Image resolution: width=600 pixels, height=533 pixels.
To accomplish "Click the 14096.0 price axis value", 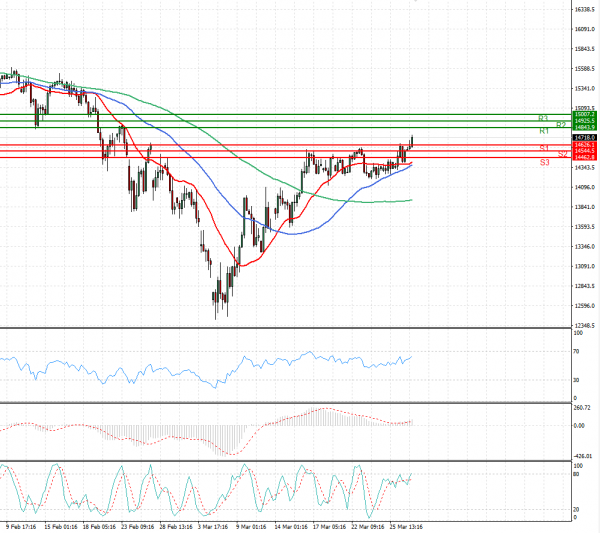I will (585, 187).
